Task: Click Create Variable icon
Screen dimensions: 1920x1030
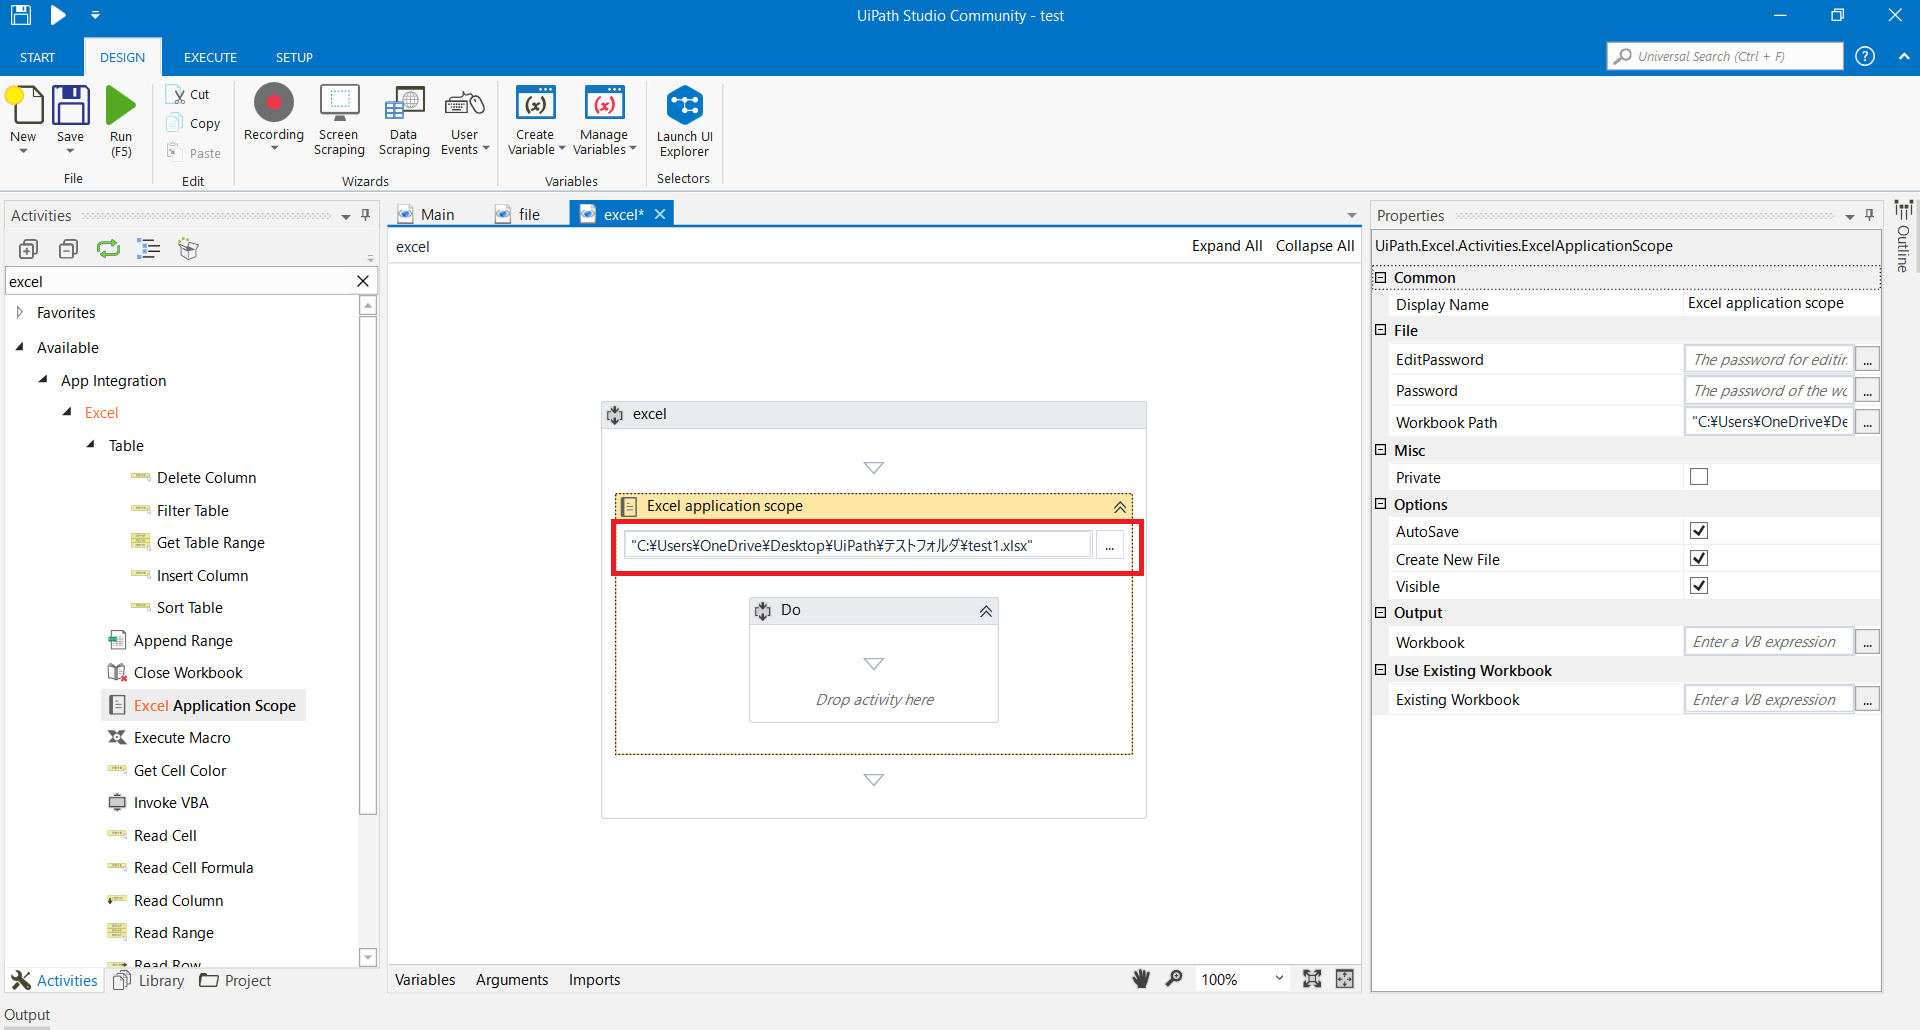Action: coord(536,102)
